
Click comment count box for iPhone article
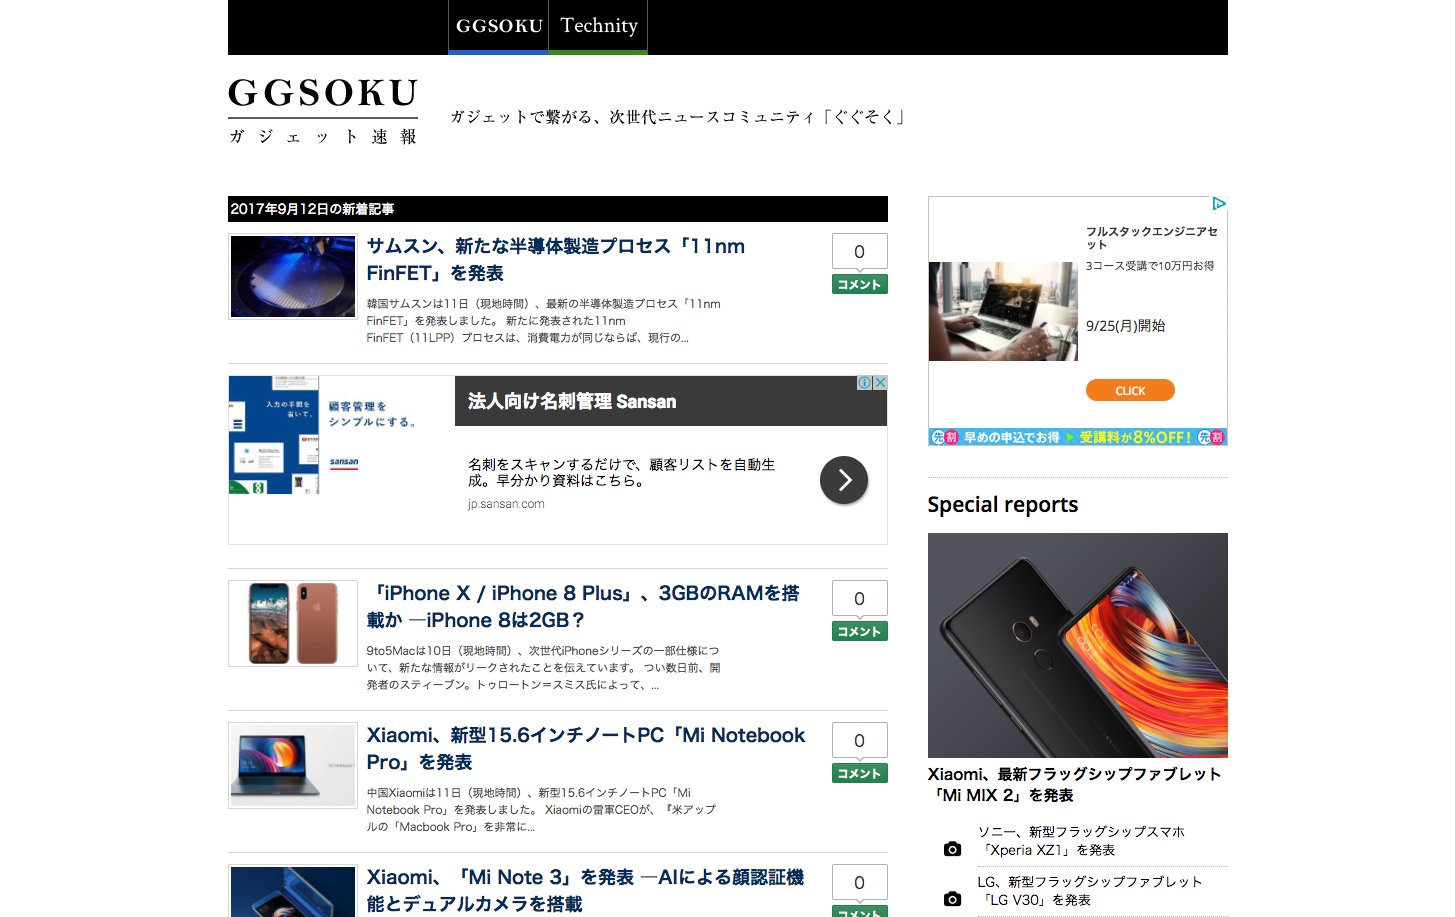pos(859,598)
